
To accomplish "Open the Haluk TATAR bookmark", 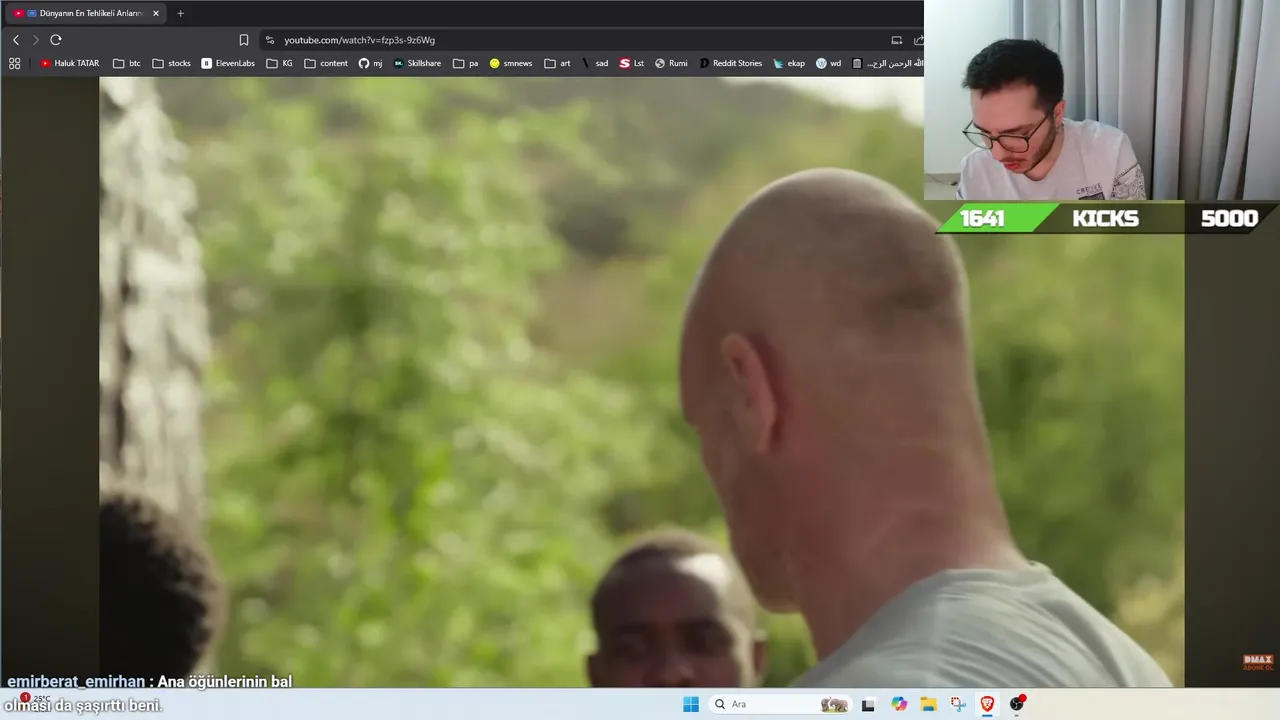I will [x=70, y=63].
